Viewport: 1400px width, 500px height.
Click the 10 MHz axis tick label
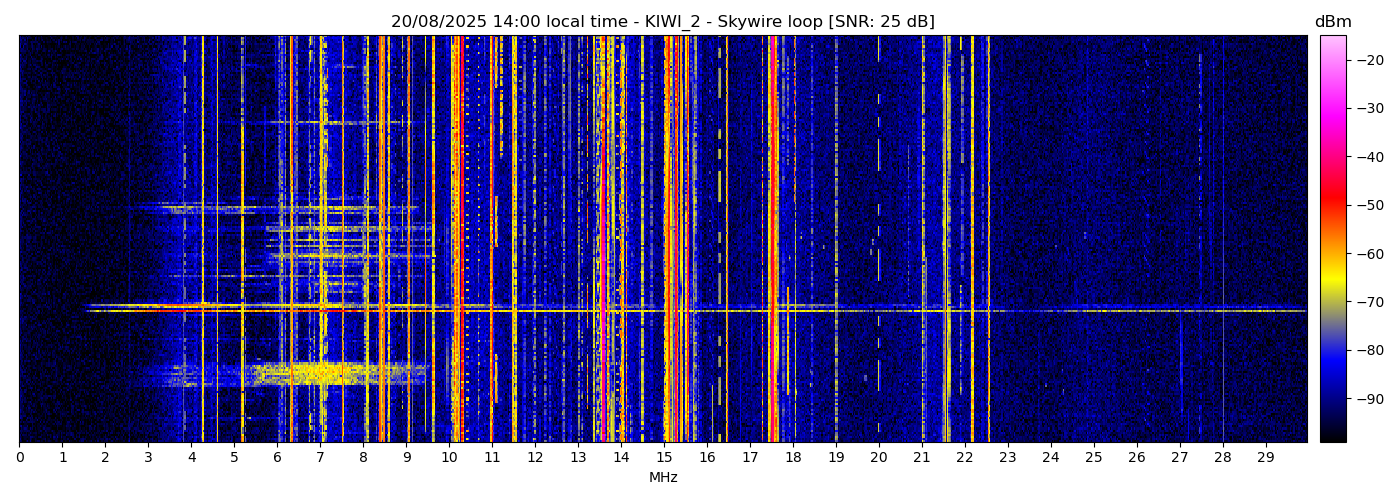tap(449, 457)
